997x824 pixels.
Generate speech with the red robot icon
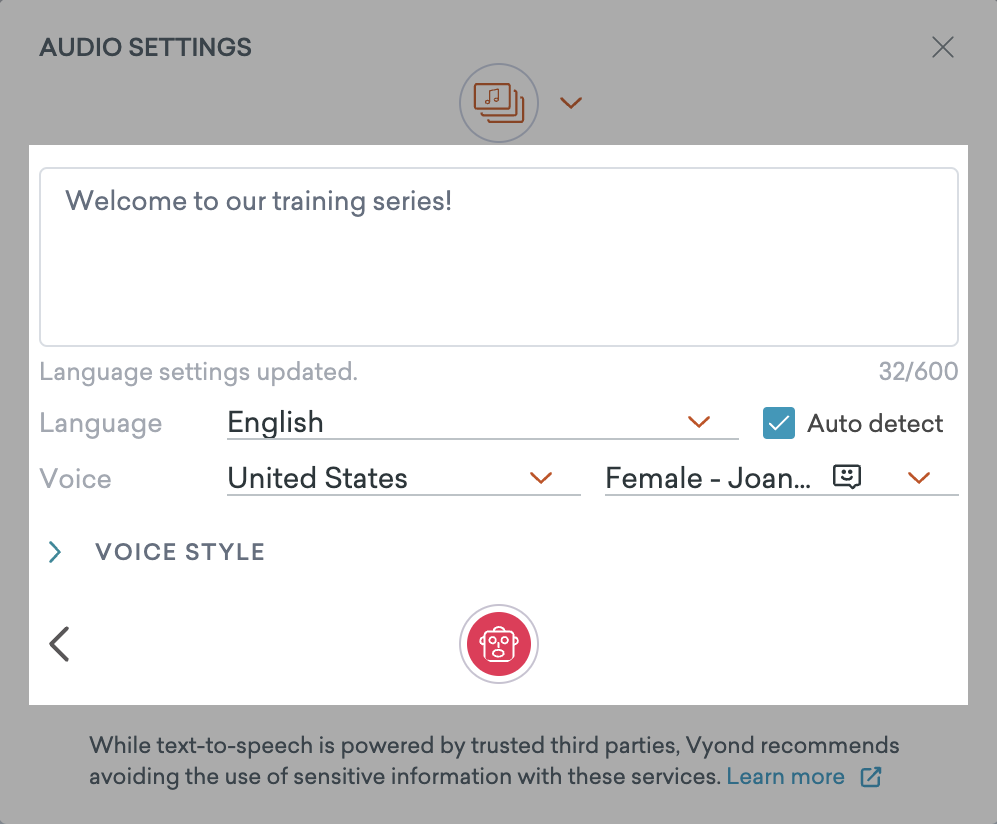click(498, 643)
